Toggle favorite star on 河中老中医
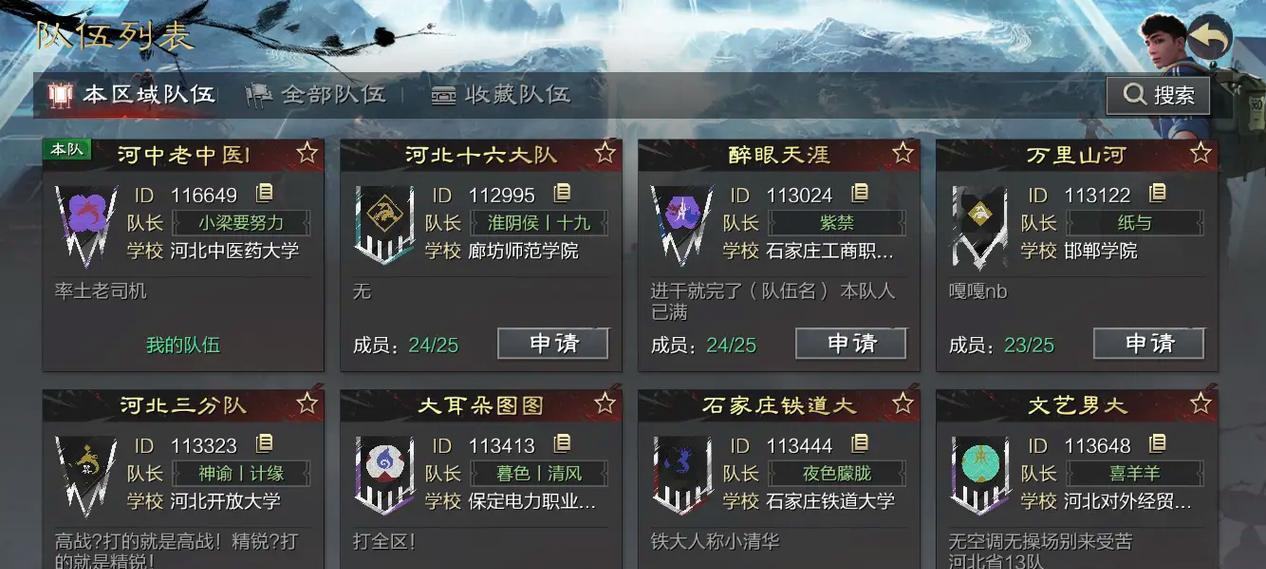The width and height of the screenshot is (1266, 569). coord(307,153)
